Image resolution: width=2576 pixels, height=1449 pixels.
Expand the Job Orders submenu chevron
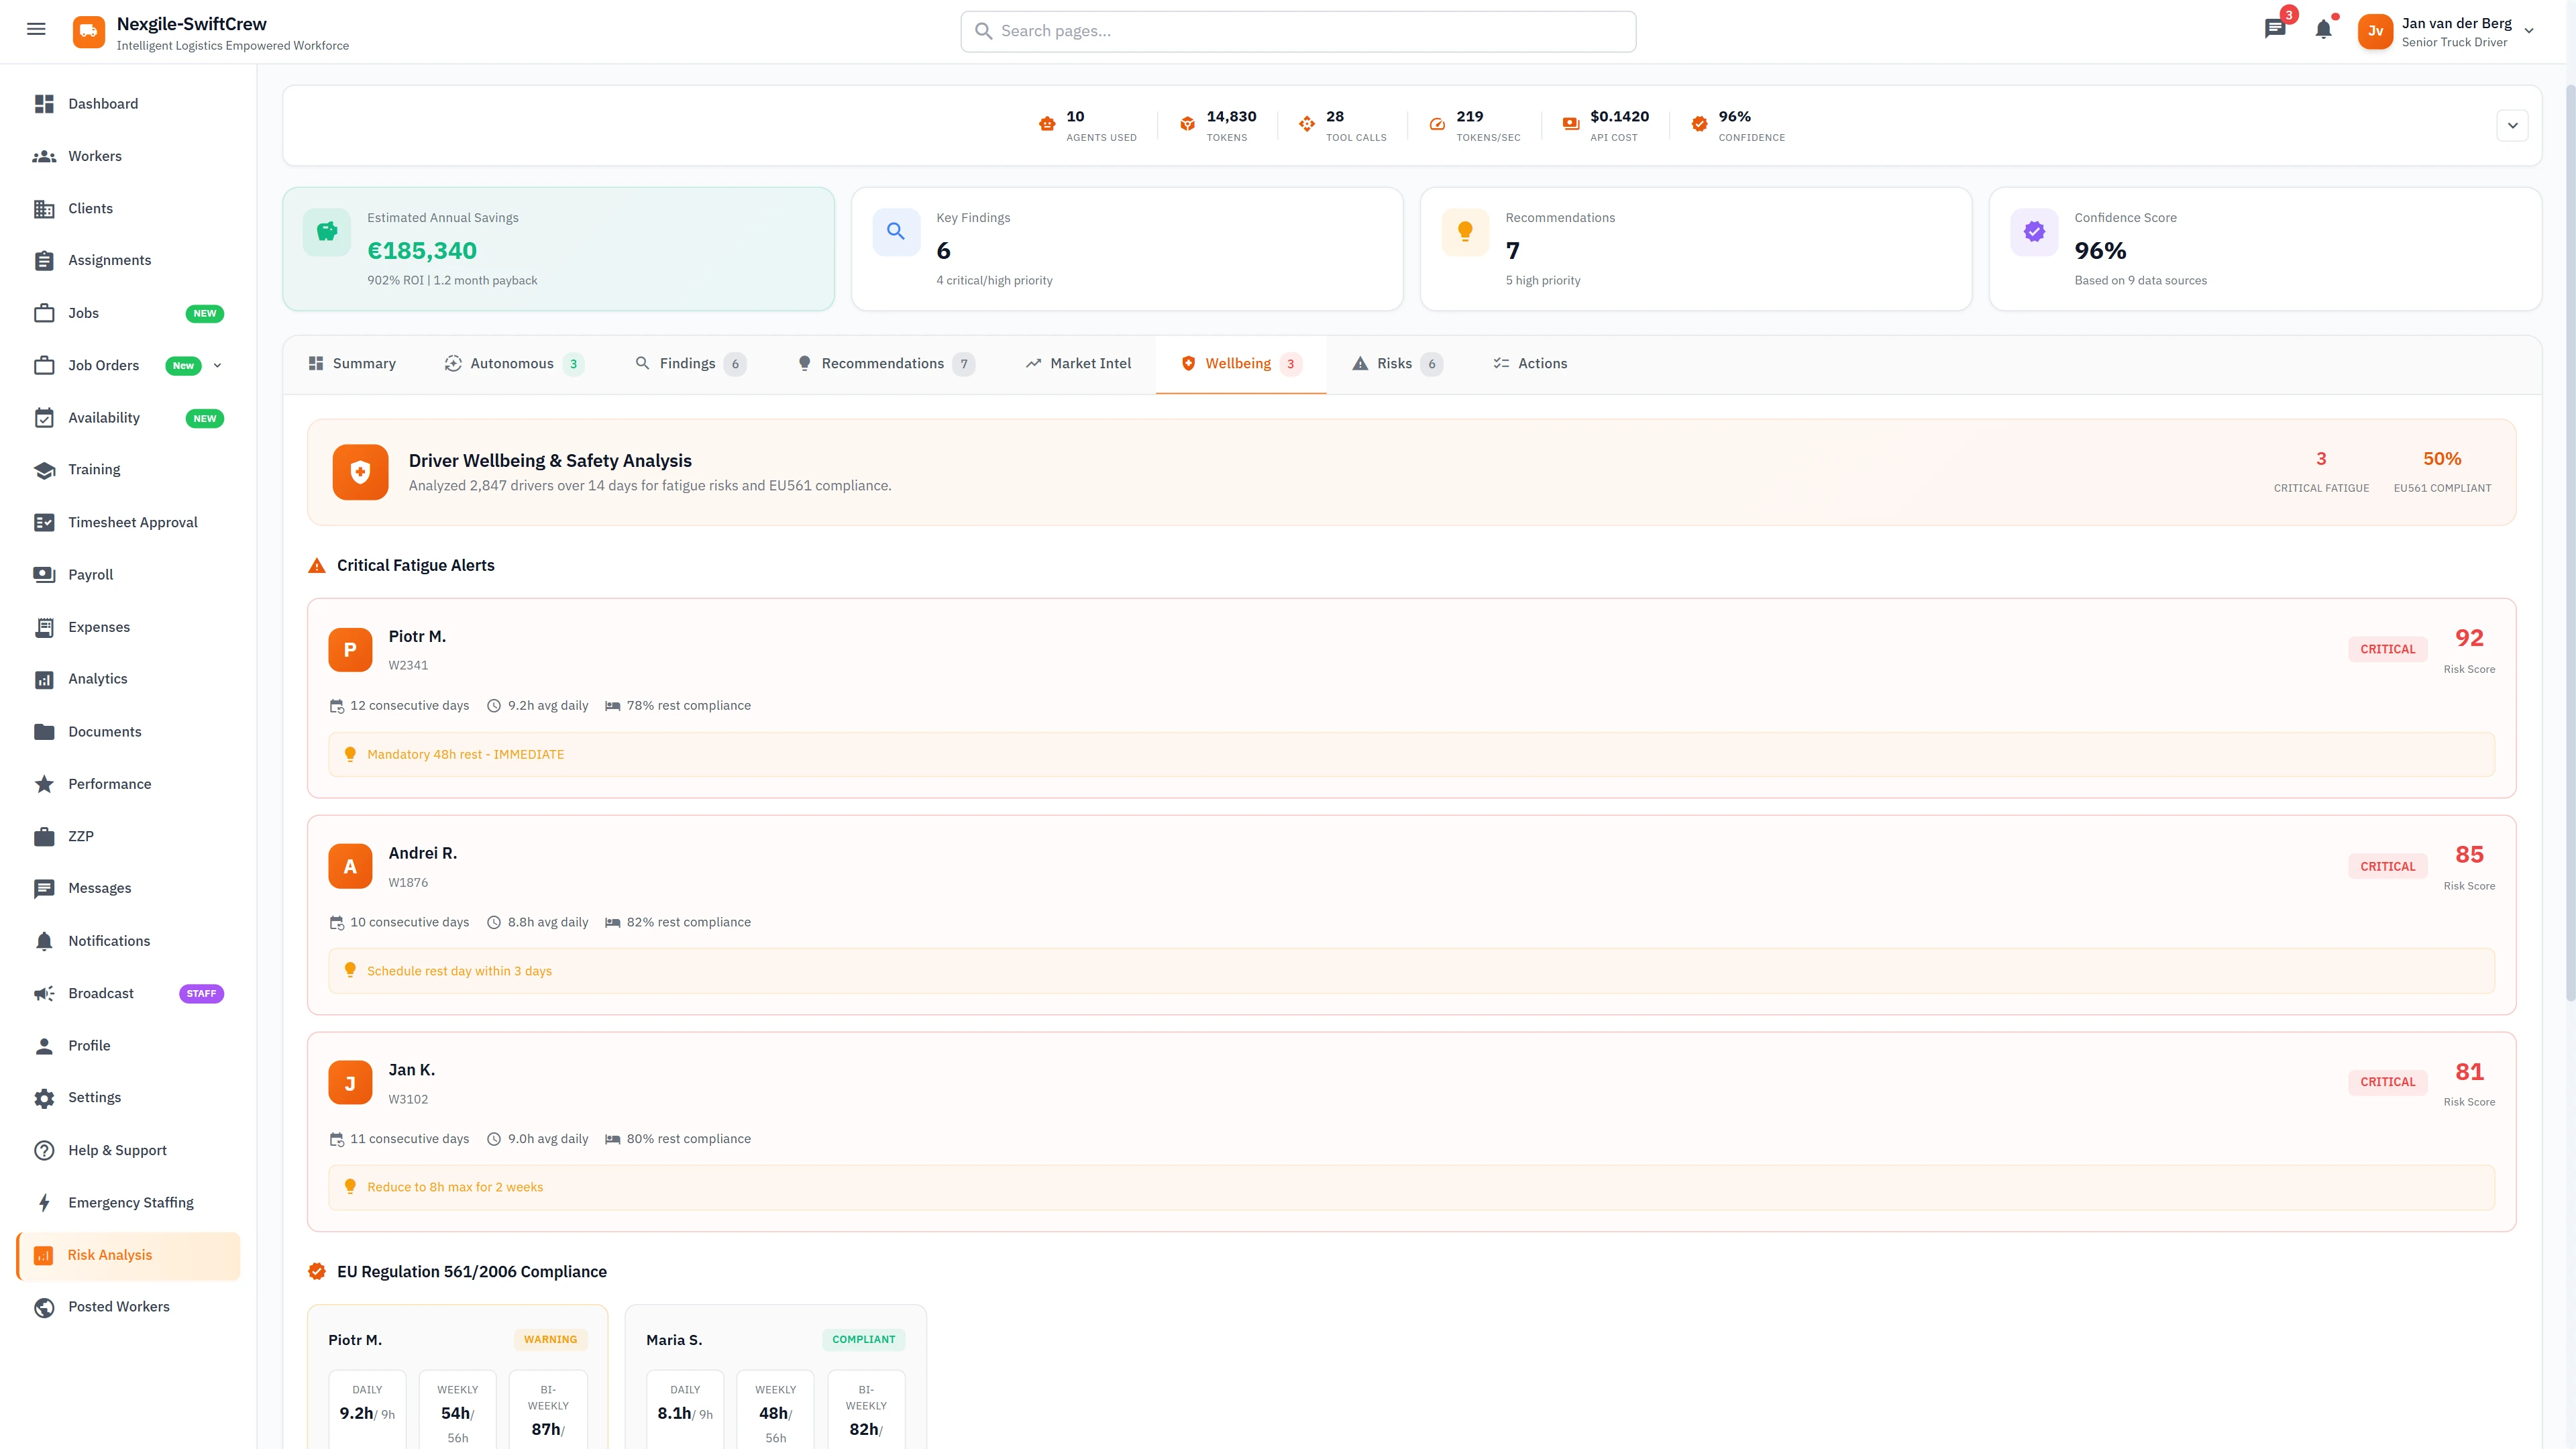pyautogui.click(x=218, y=365)
